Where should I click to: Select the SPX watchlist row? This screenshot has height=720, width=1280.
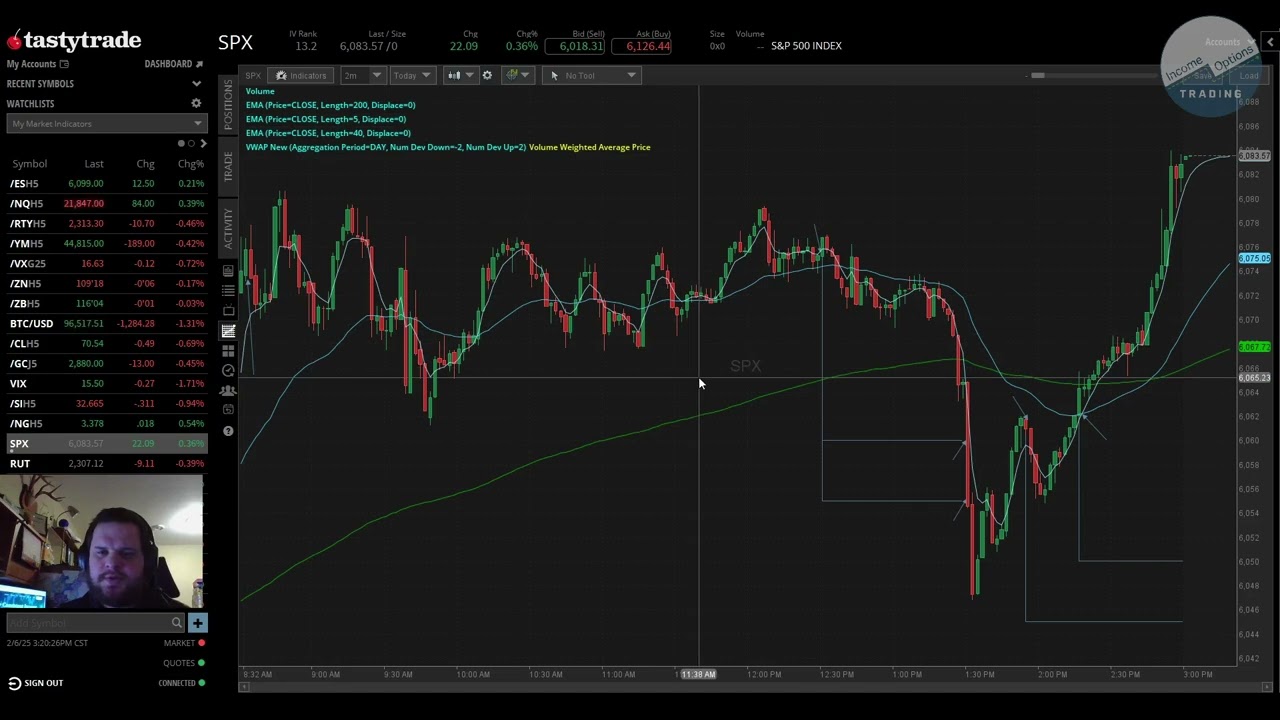(x=106, y=444)
